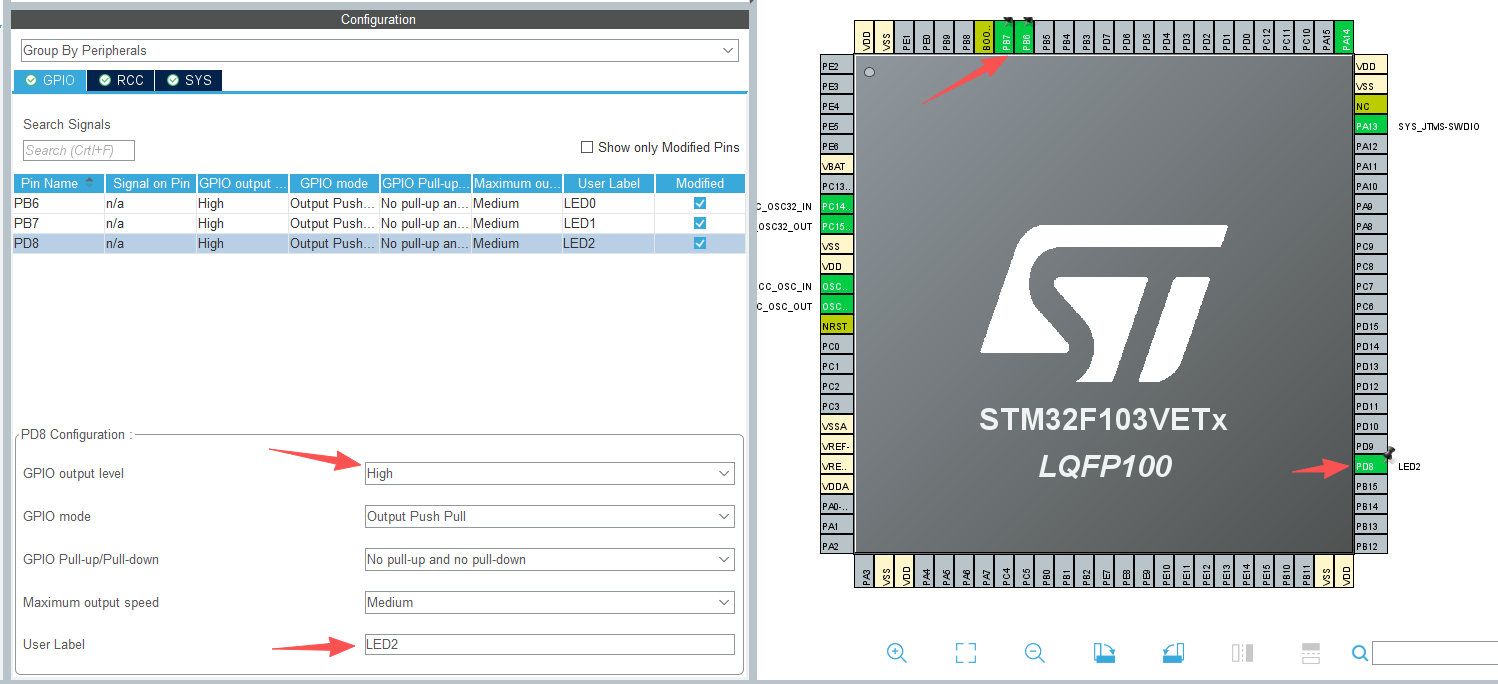The width and height of the screenshot is (1498, 684).
Task: Select the PD8 row in GPIO table
Action: [x=379, y=243]
